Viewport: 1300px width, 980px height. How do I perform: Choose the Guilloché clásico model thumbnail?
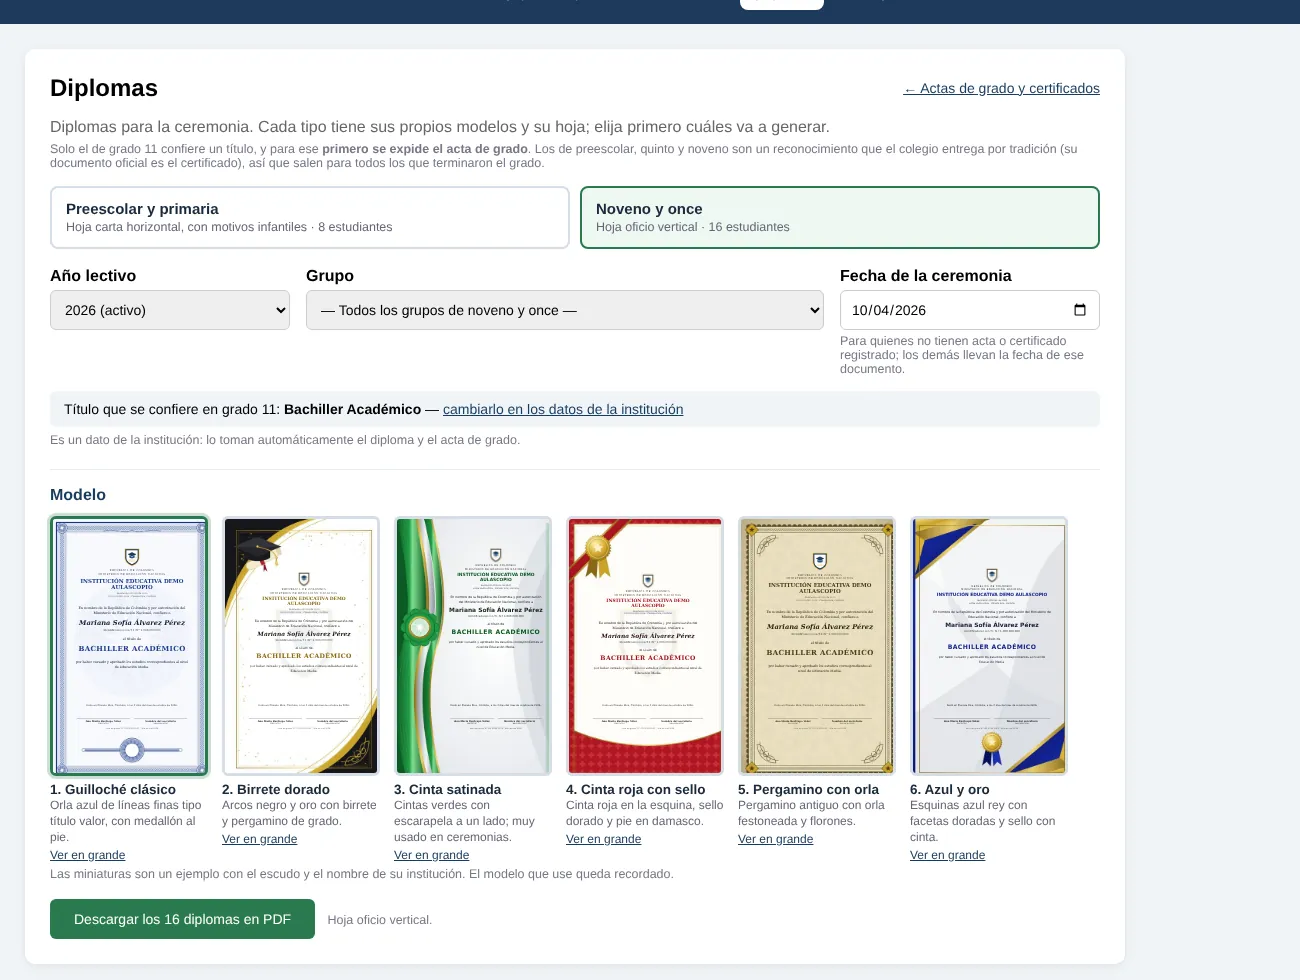tap(130, 646)
